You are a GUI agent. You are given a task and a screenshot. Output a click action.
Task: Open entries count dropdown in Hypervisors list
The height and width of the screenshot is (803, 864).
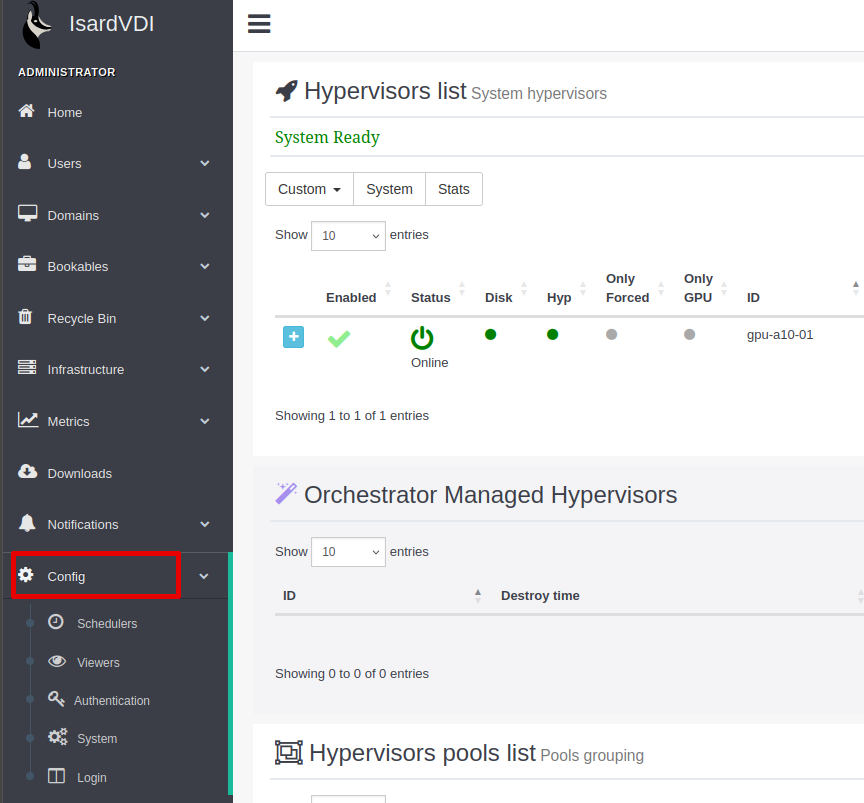pyautogui.click(x=348, y=236)
